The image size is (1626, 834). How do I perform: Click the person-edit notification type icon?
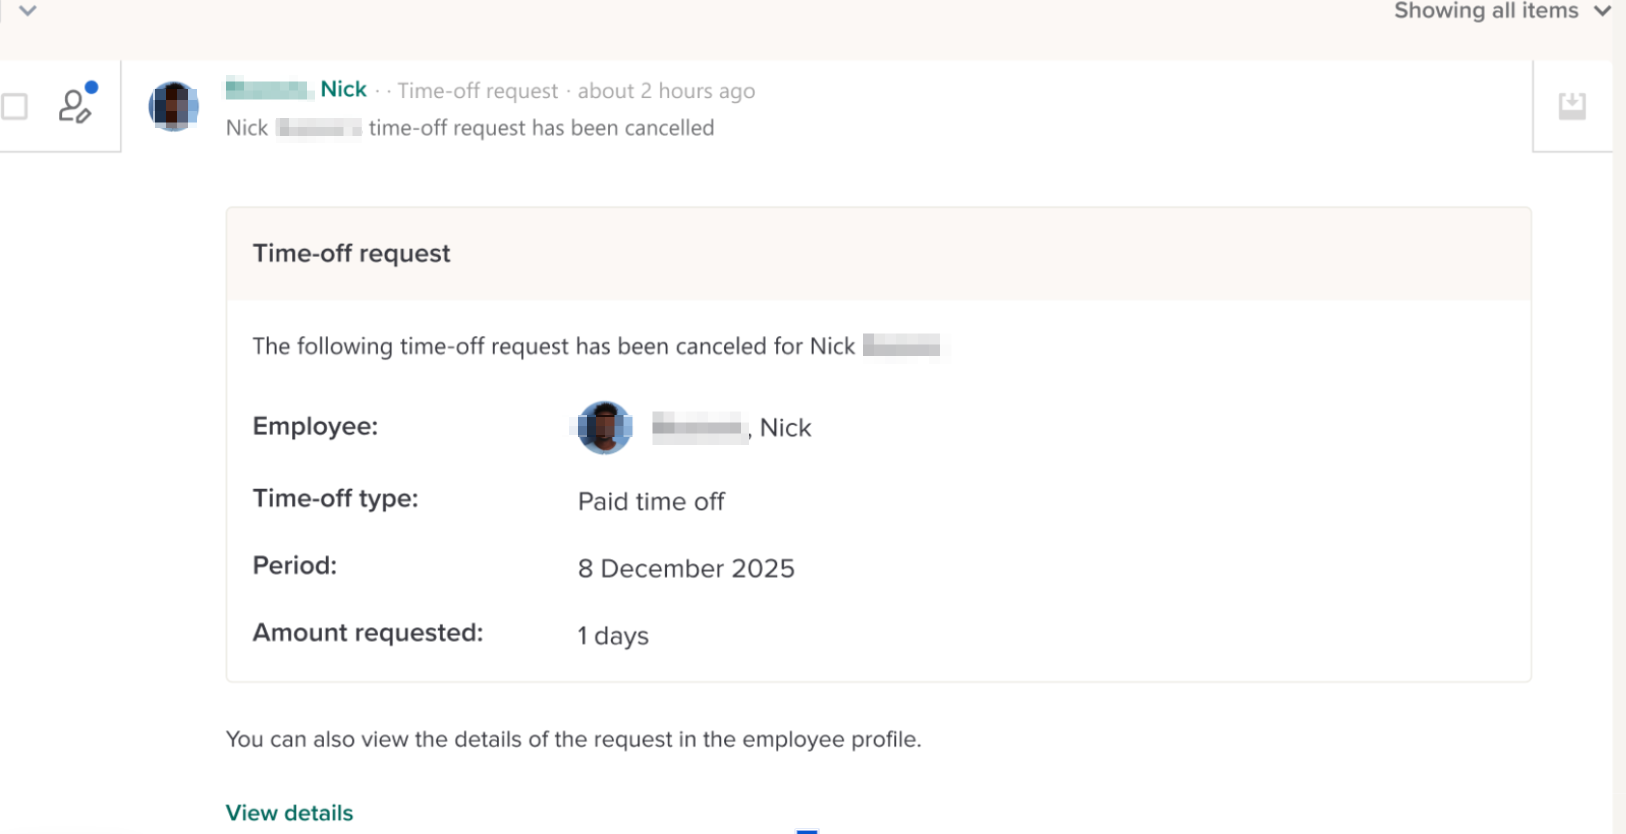click(x=74, y=106)
